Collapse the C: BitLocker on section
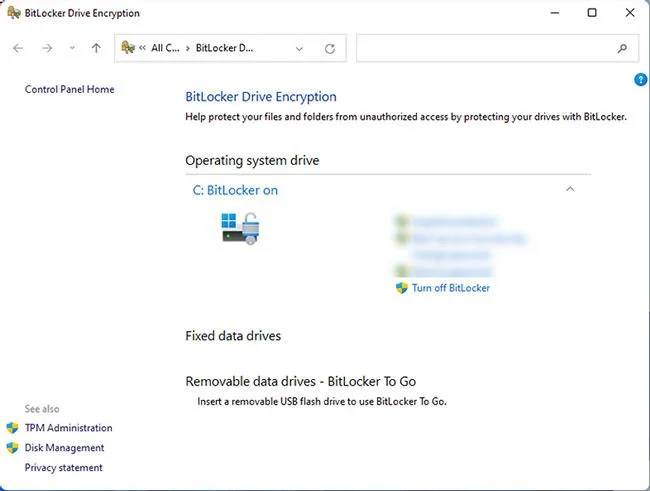Screen dimensions: 650x491 click(570, 190)
